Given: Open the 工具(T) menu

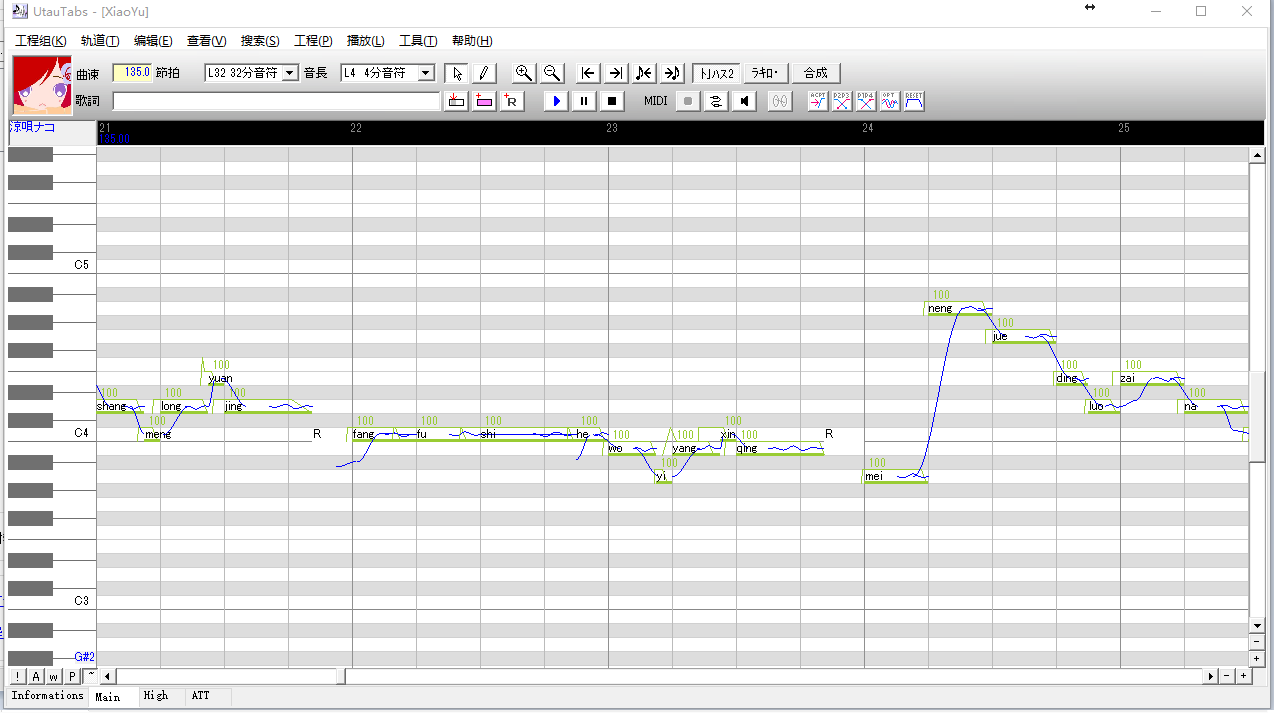Looking at the screenshot, I should (418, 41).
